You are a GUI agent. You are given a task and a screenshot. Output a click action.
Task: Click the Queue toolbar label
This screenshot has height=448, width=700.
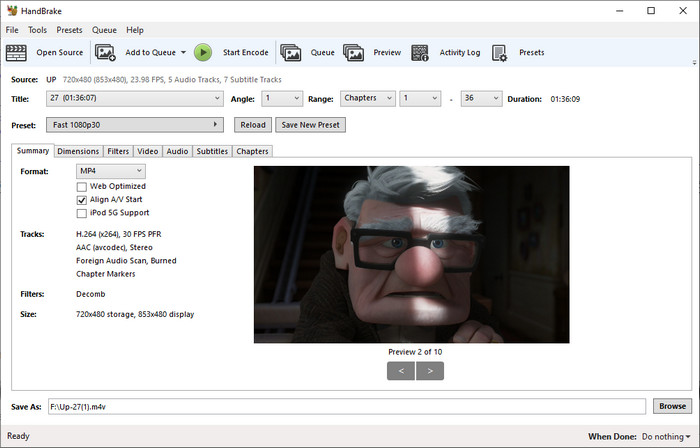tap(322, 53)
